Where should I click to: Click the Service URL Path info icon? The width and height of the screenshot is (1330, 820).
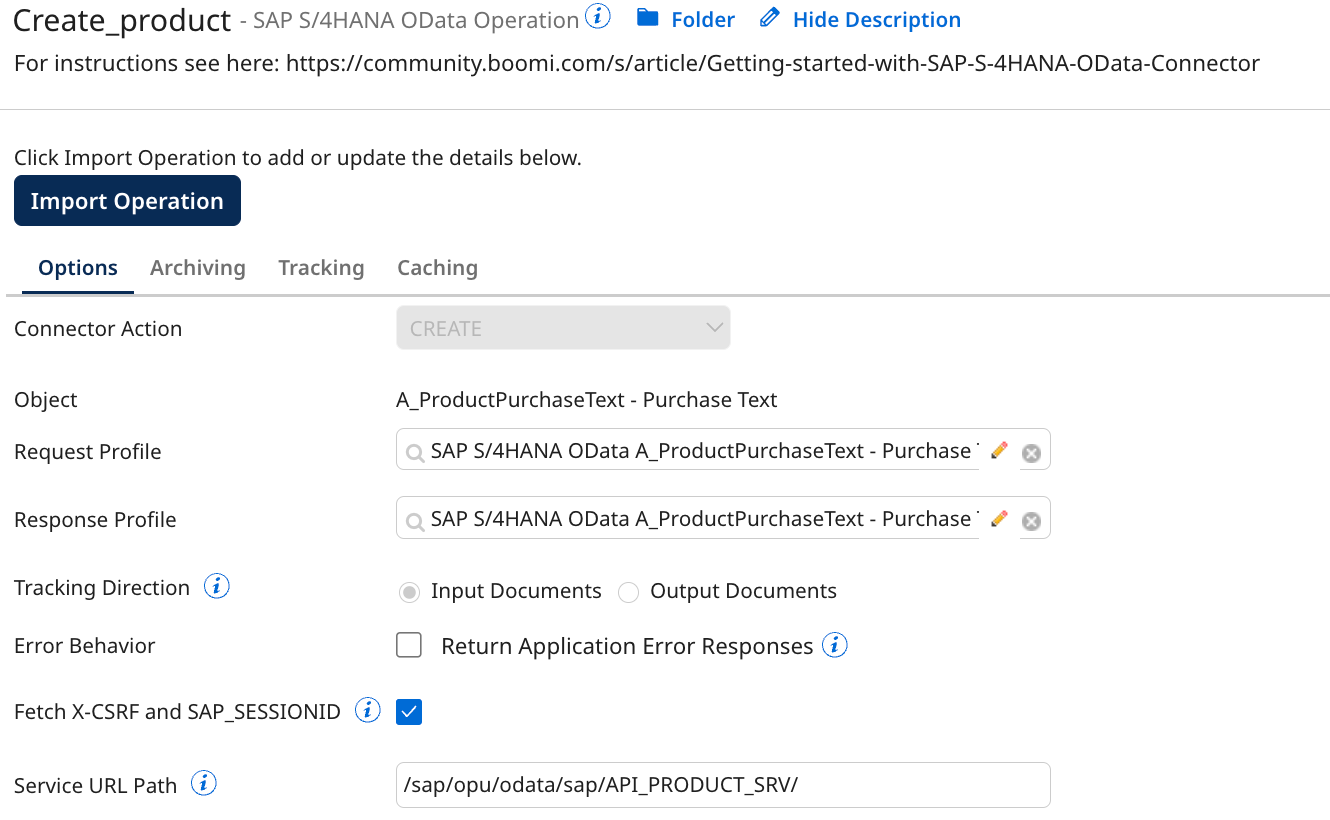(x=203, y=784)
